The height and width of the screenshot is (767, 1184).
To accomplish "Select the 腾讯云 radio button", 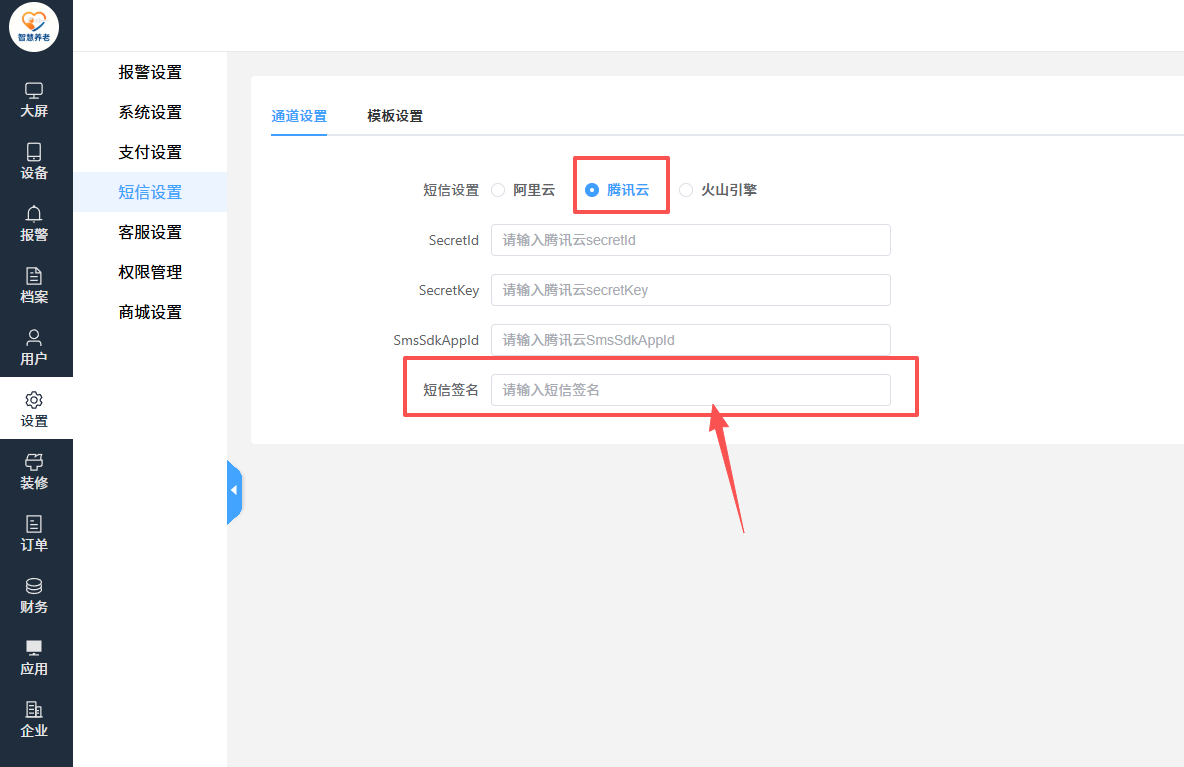I will tap(592, 190).
